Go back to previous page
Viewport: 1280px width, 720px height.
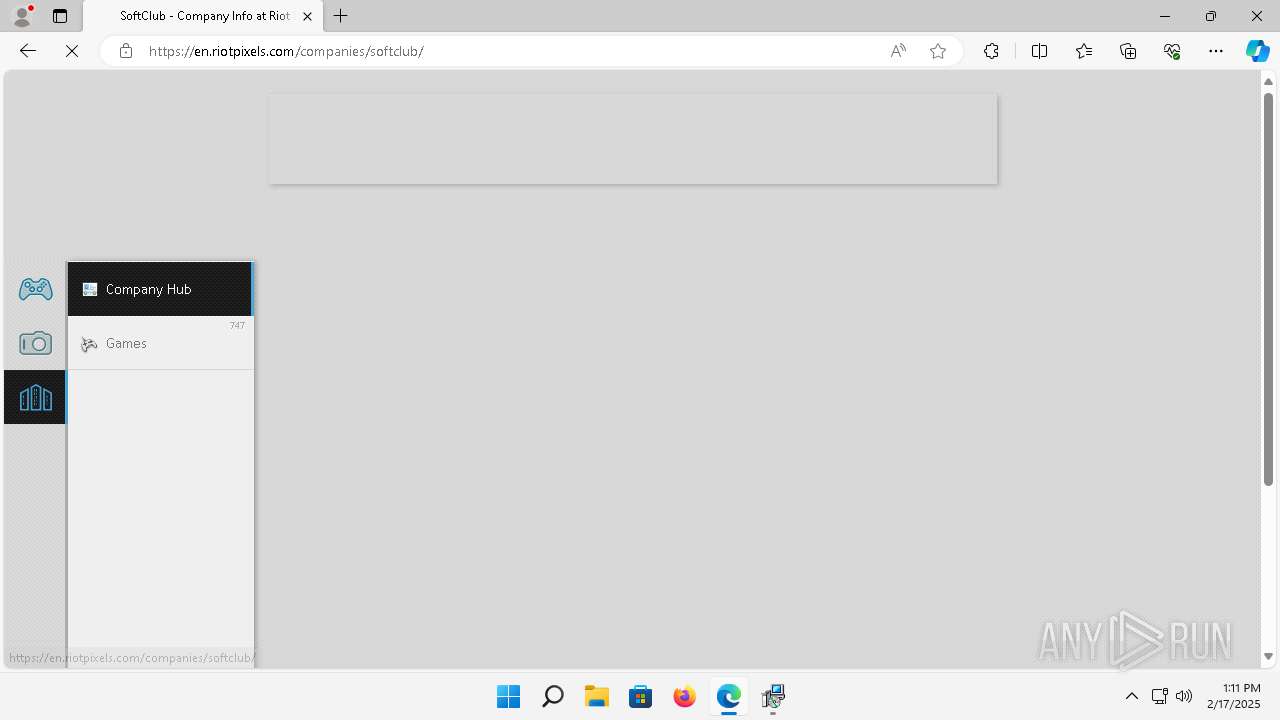click(28, 51)
